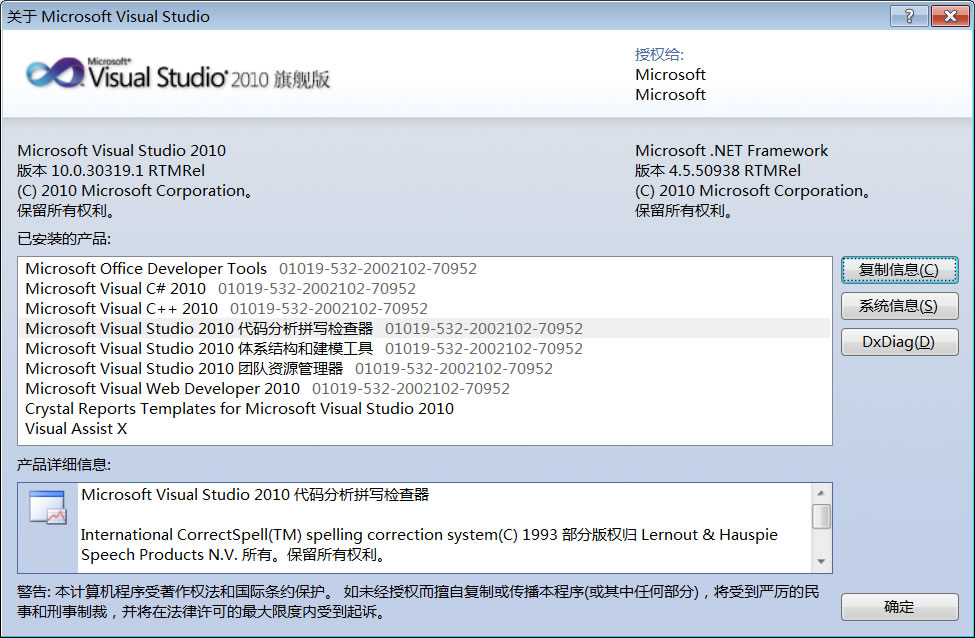Open 系统信息(S) system information
This screenshot has width=975, height=638.
899,306
